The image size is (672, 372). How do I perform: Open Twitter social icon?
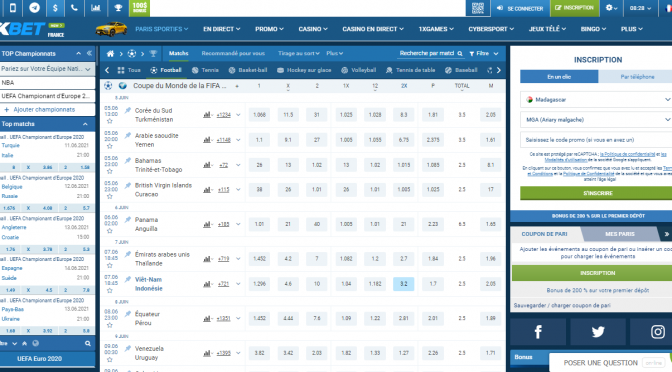598,332
